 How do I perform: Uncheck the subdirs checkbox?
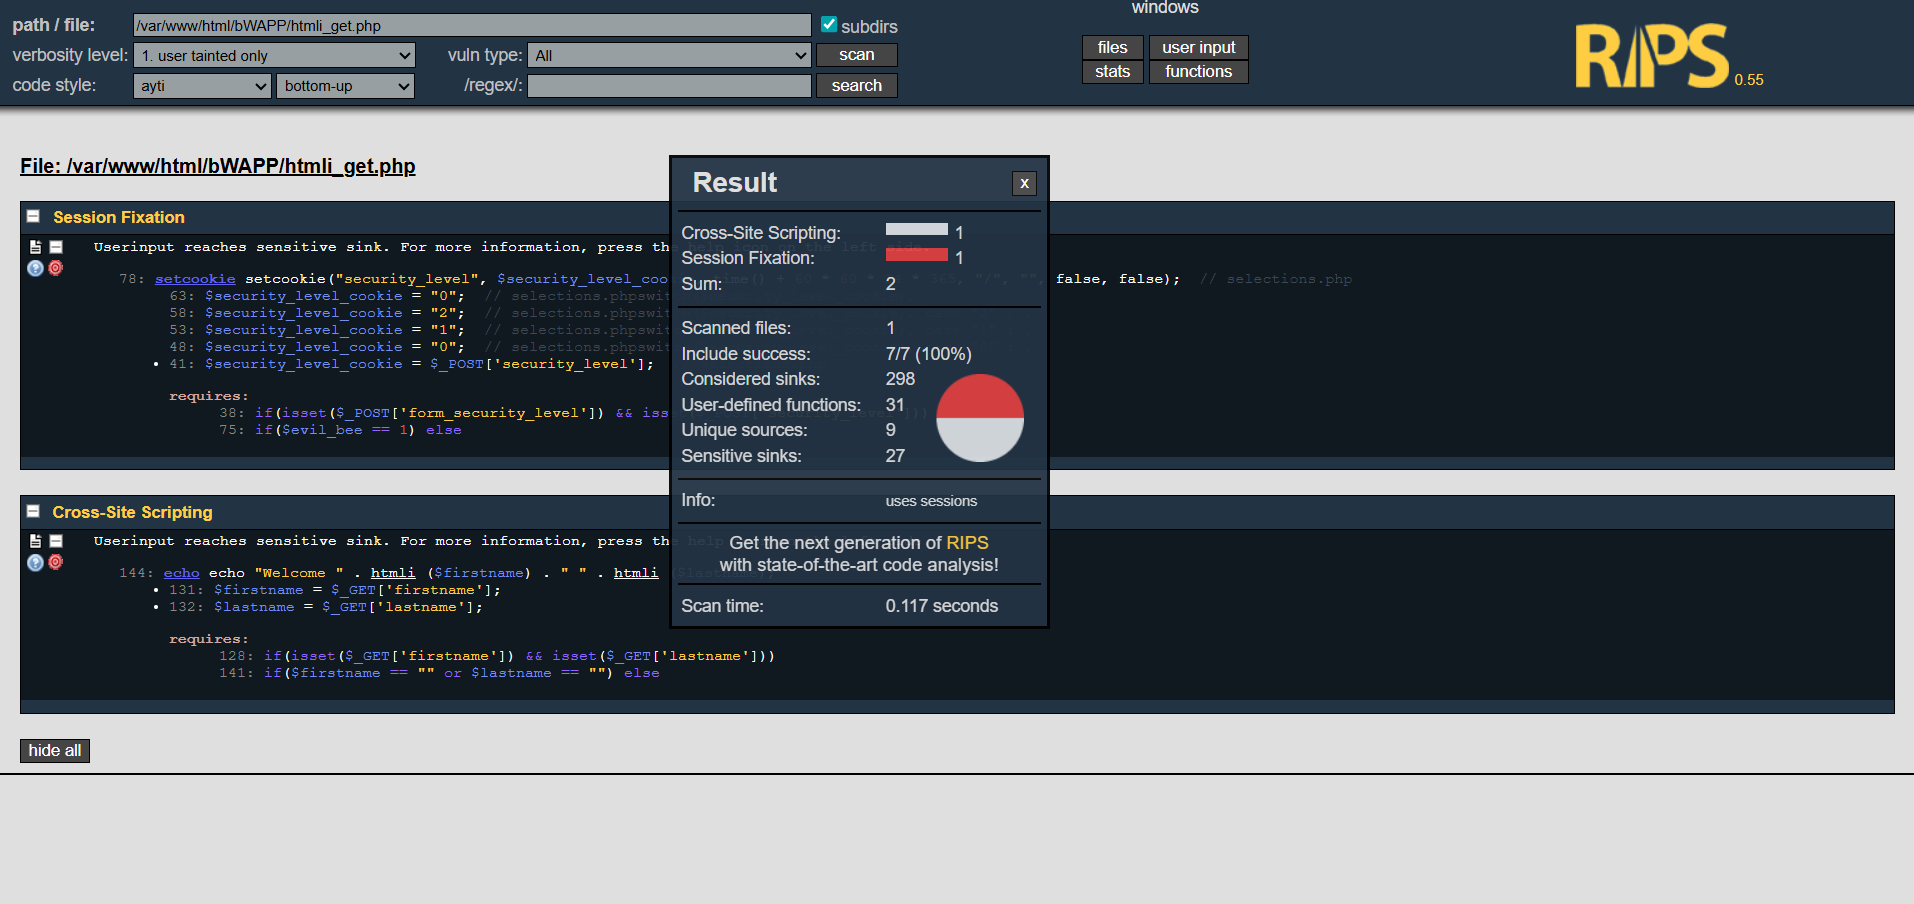tap(829, 25)
